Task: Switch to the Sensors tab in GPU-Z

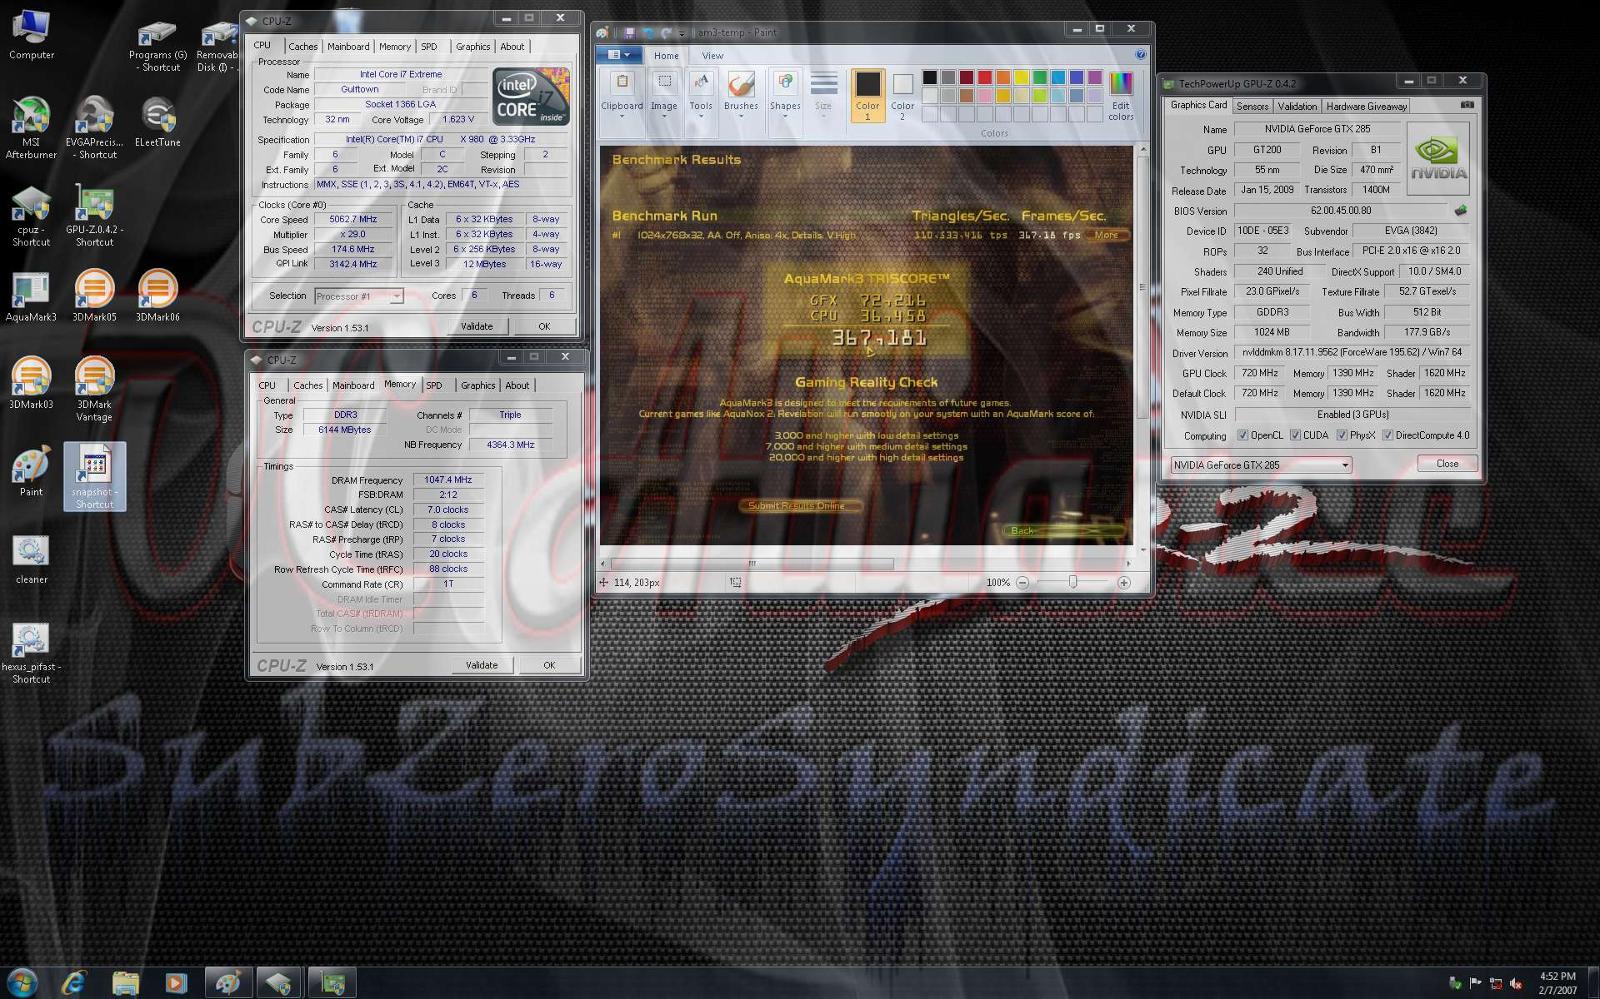Action: [1252, 106]
